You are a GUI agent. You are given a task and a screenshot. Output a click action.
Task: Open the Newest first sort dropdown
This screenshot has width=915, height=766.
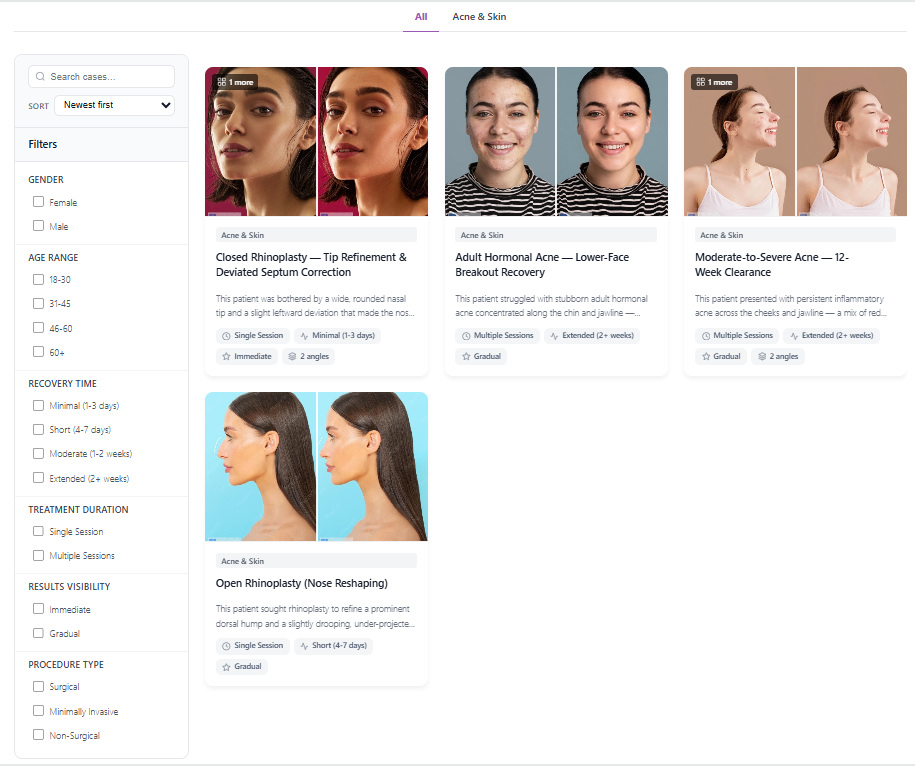[x=114, y=105]
